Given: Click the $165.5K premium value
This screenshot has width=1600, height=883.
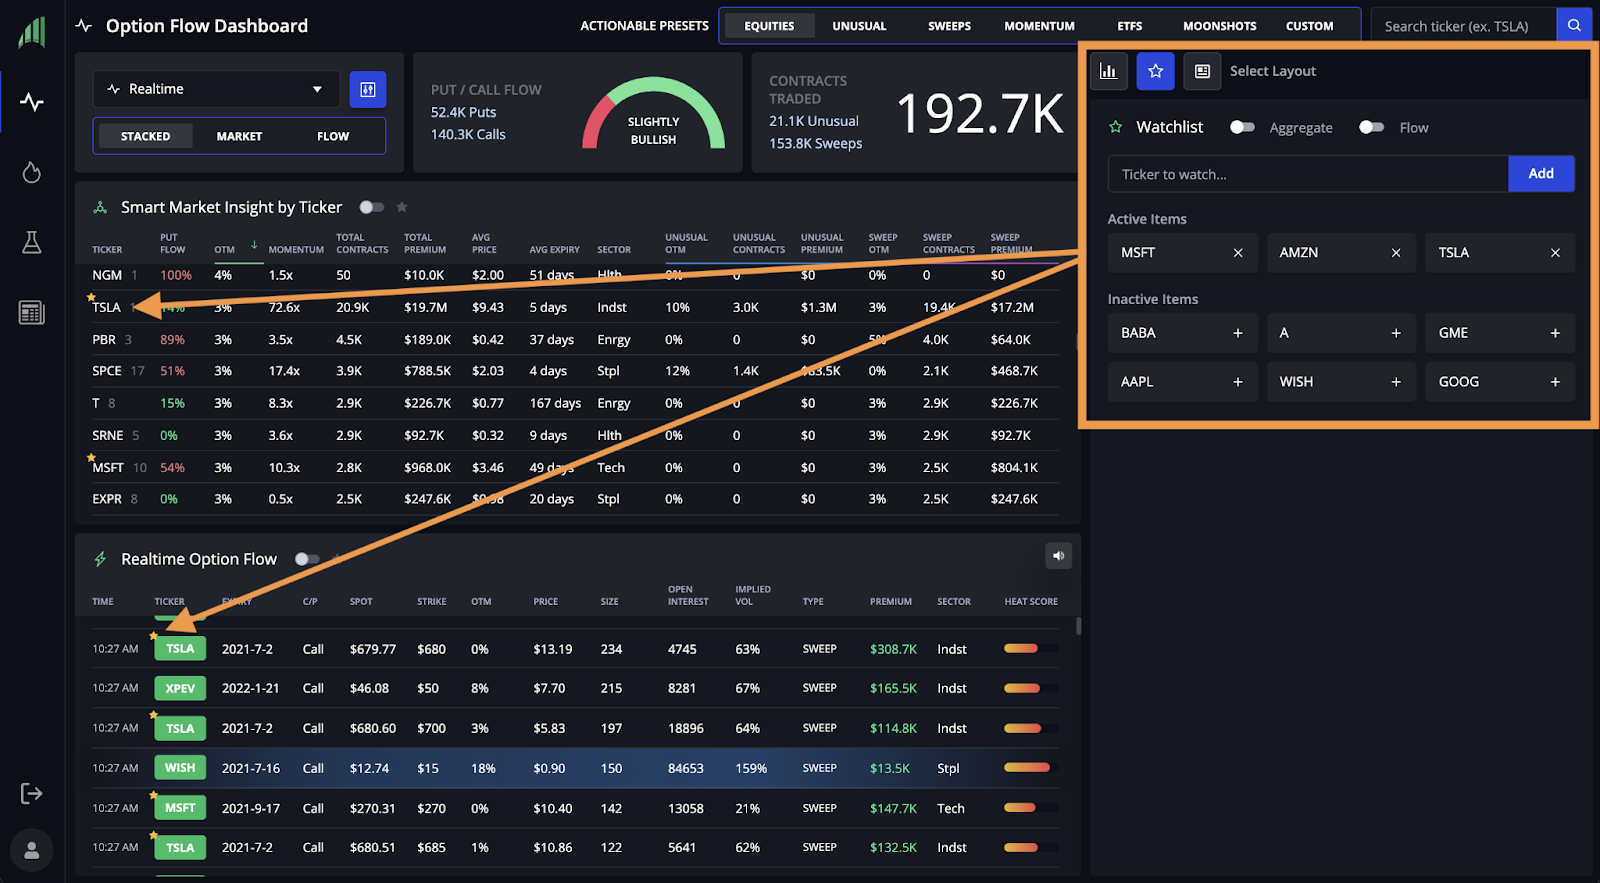Looking at the screenshot, I should (893, 688).
